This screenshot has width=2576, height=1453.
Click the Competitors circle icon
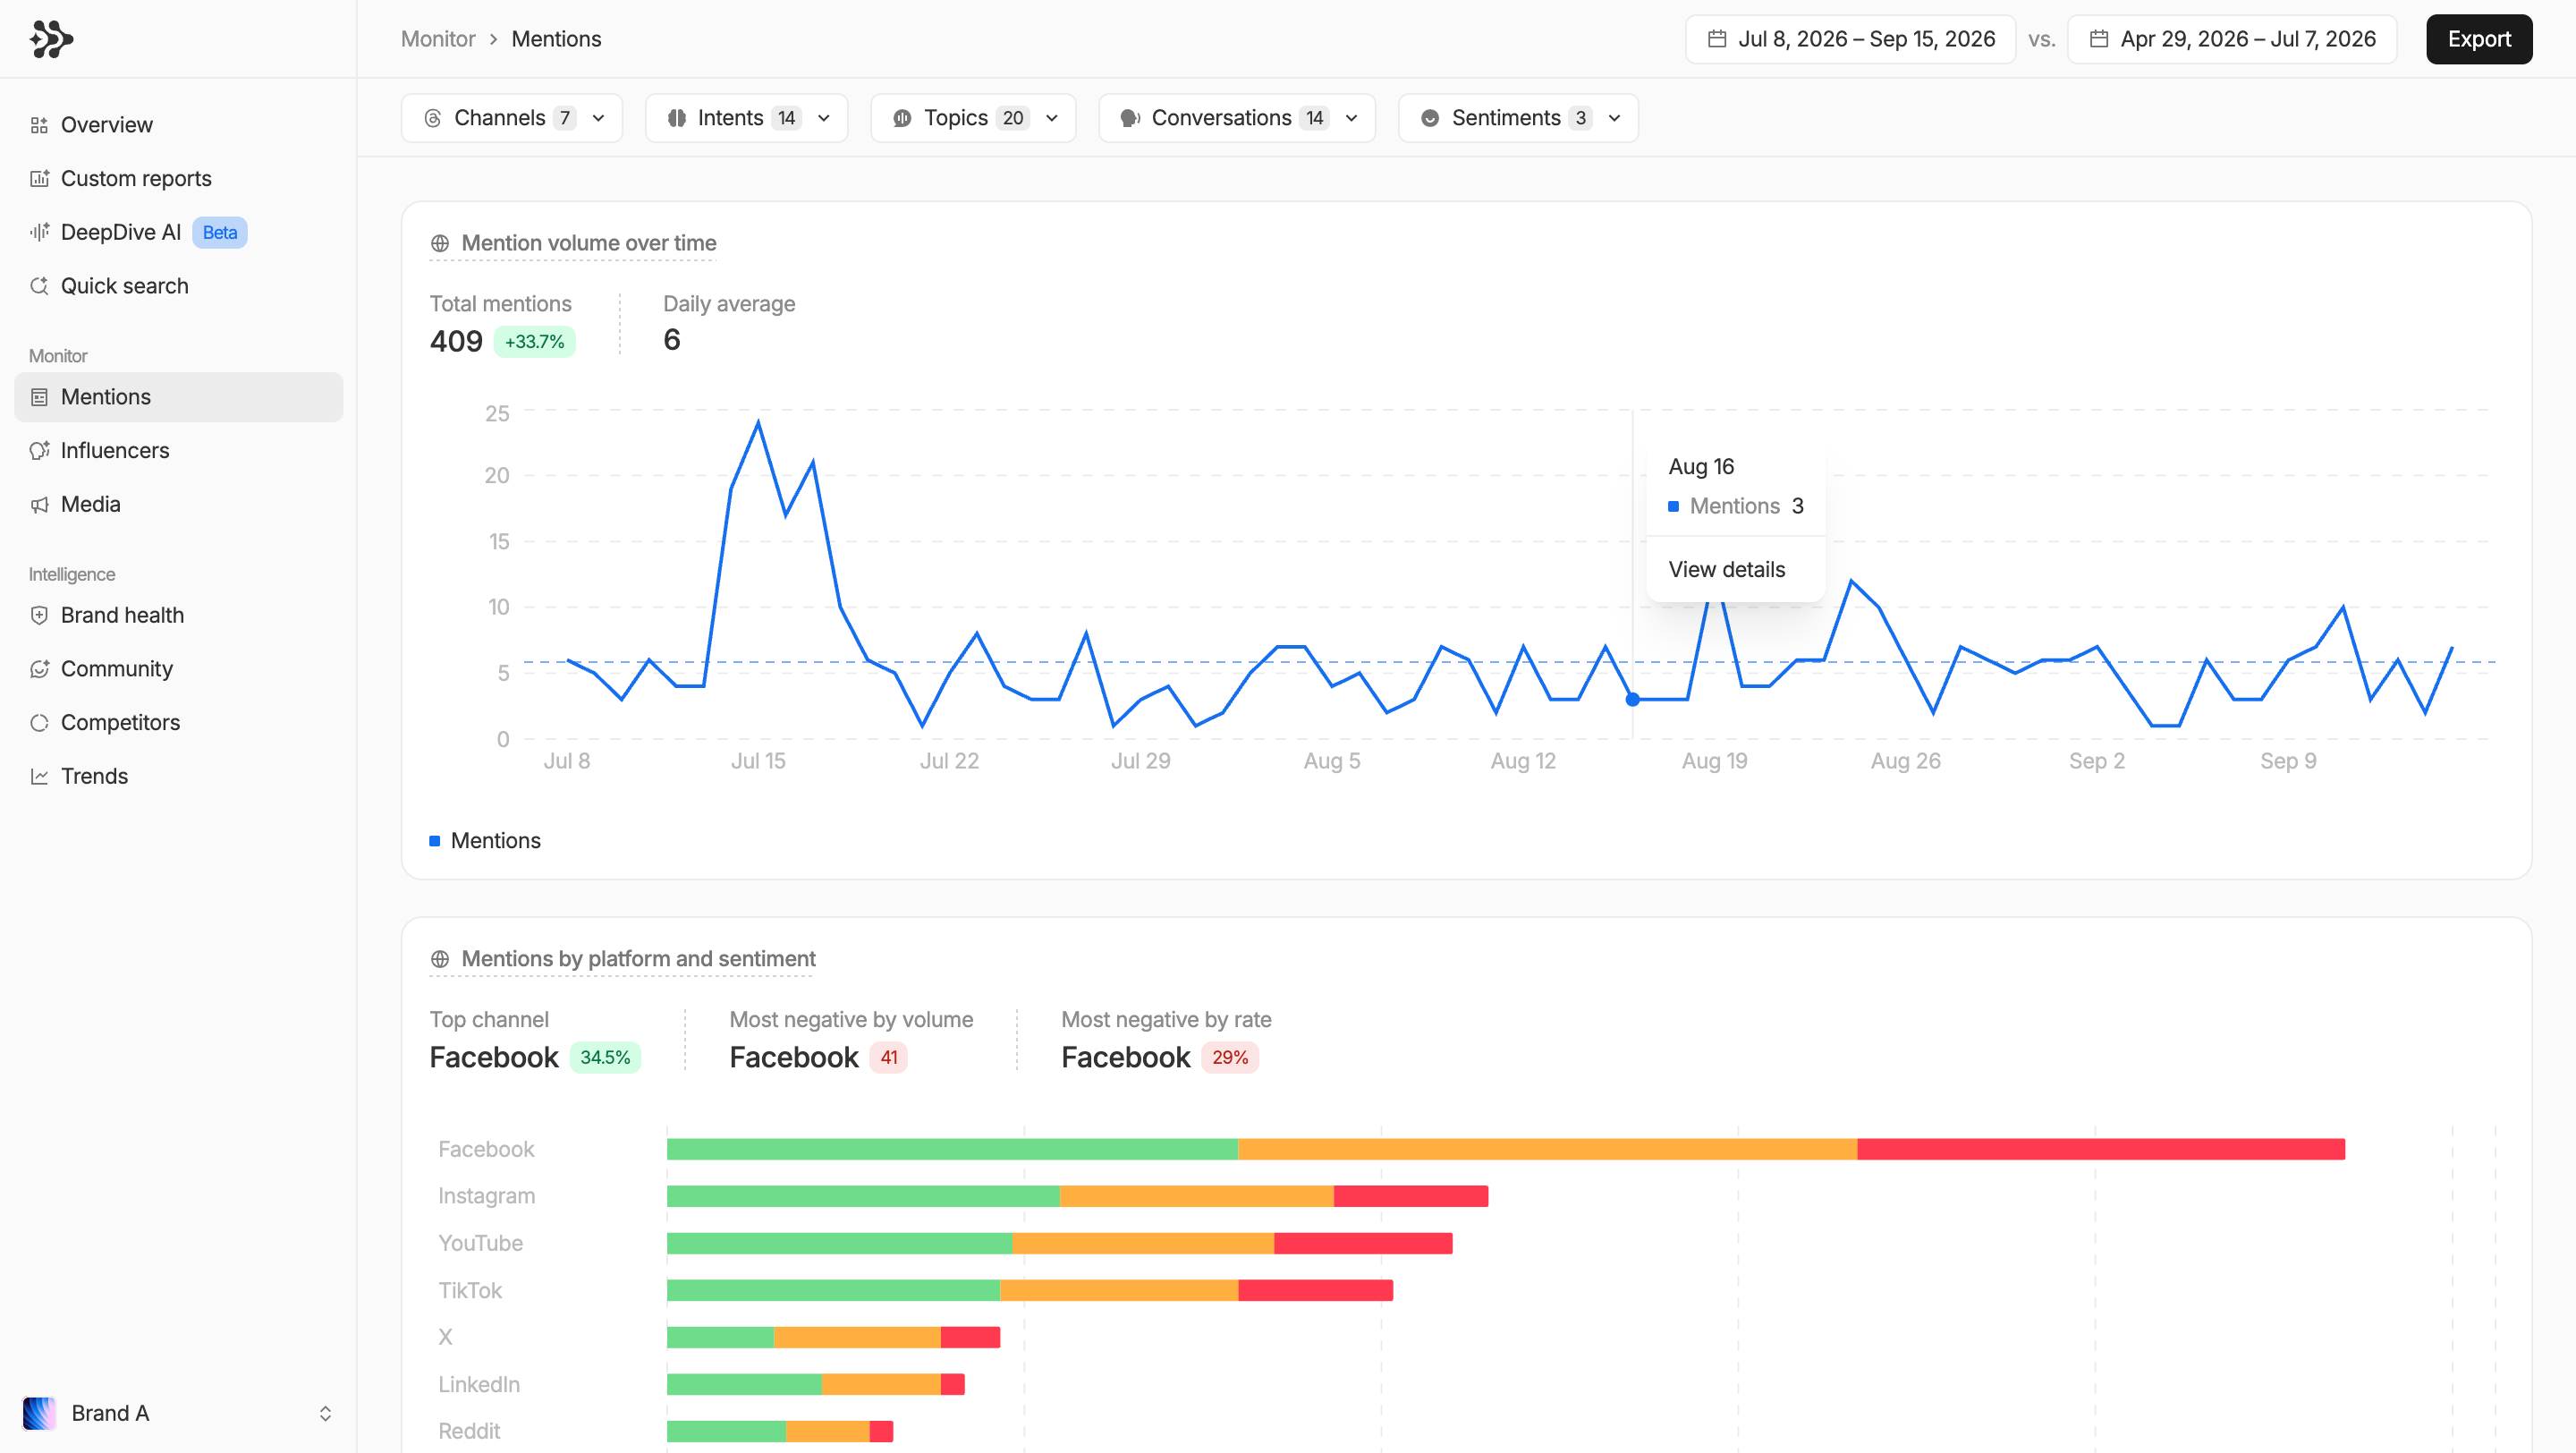point(39,723)
